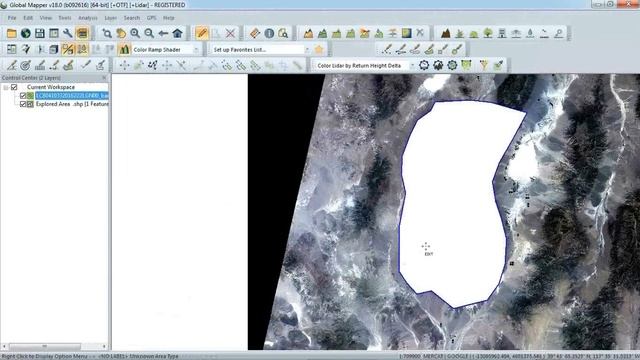Select the highlighted raster layer row
This screenshot has width=640, height=360.
click(72, 96)
